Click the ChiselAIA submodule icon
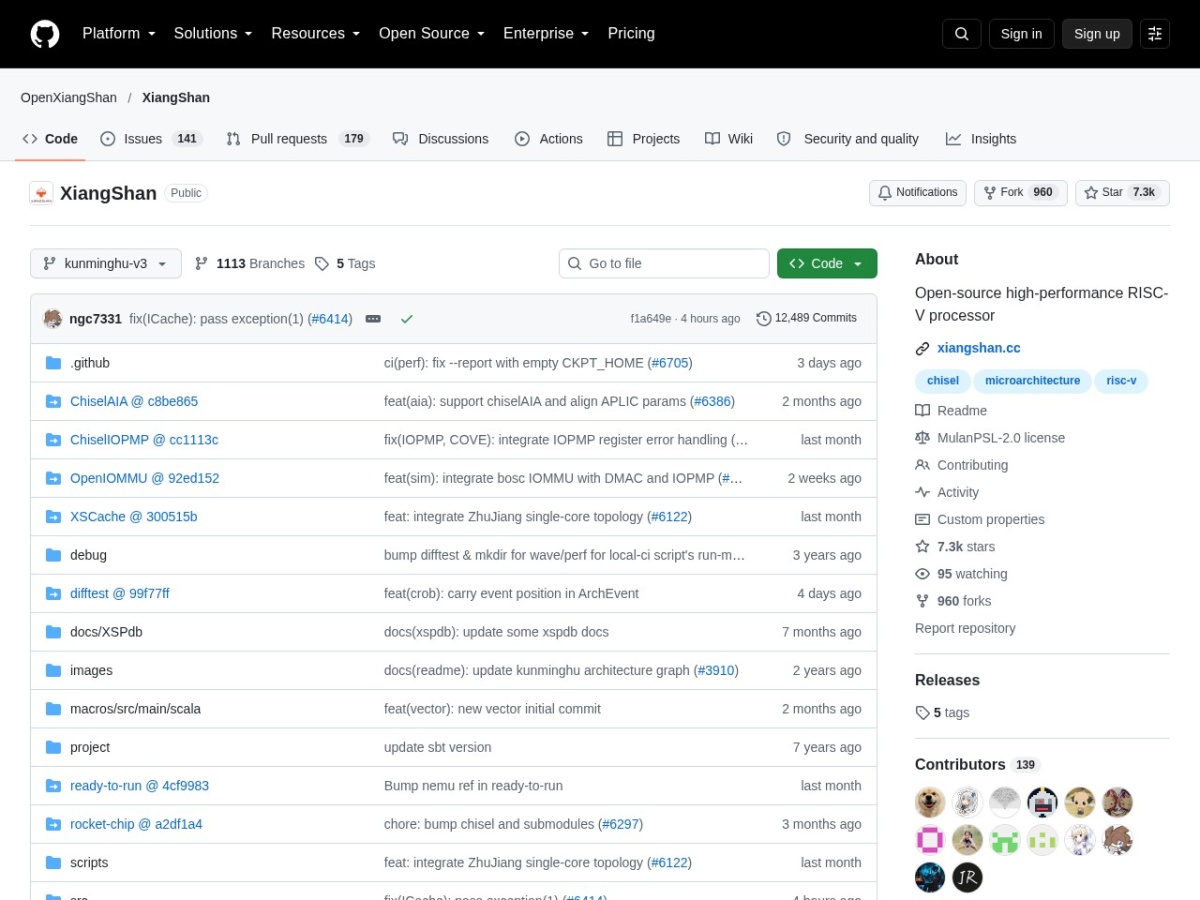1200x900 pixels. tap(53, 401)
